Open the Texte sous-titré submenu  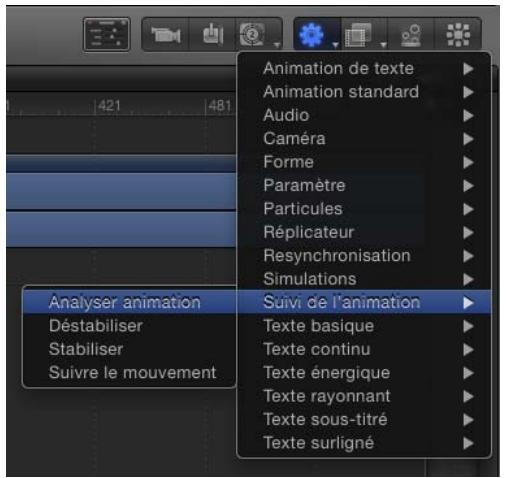(x=364, y=420)
